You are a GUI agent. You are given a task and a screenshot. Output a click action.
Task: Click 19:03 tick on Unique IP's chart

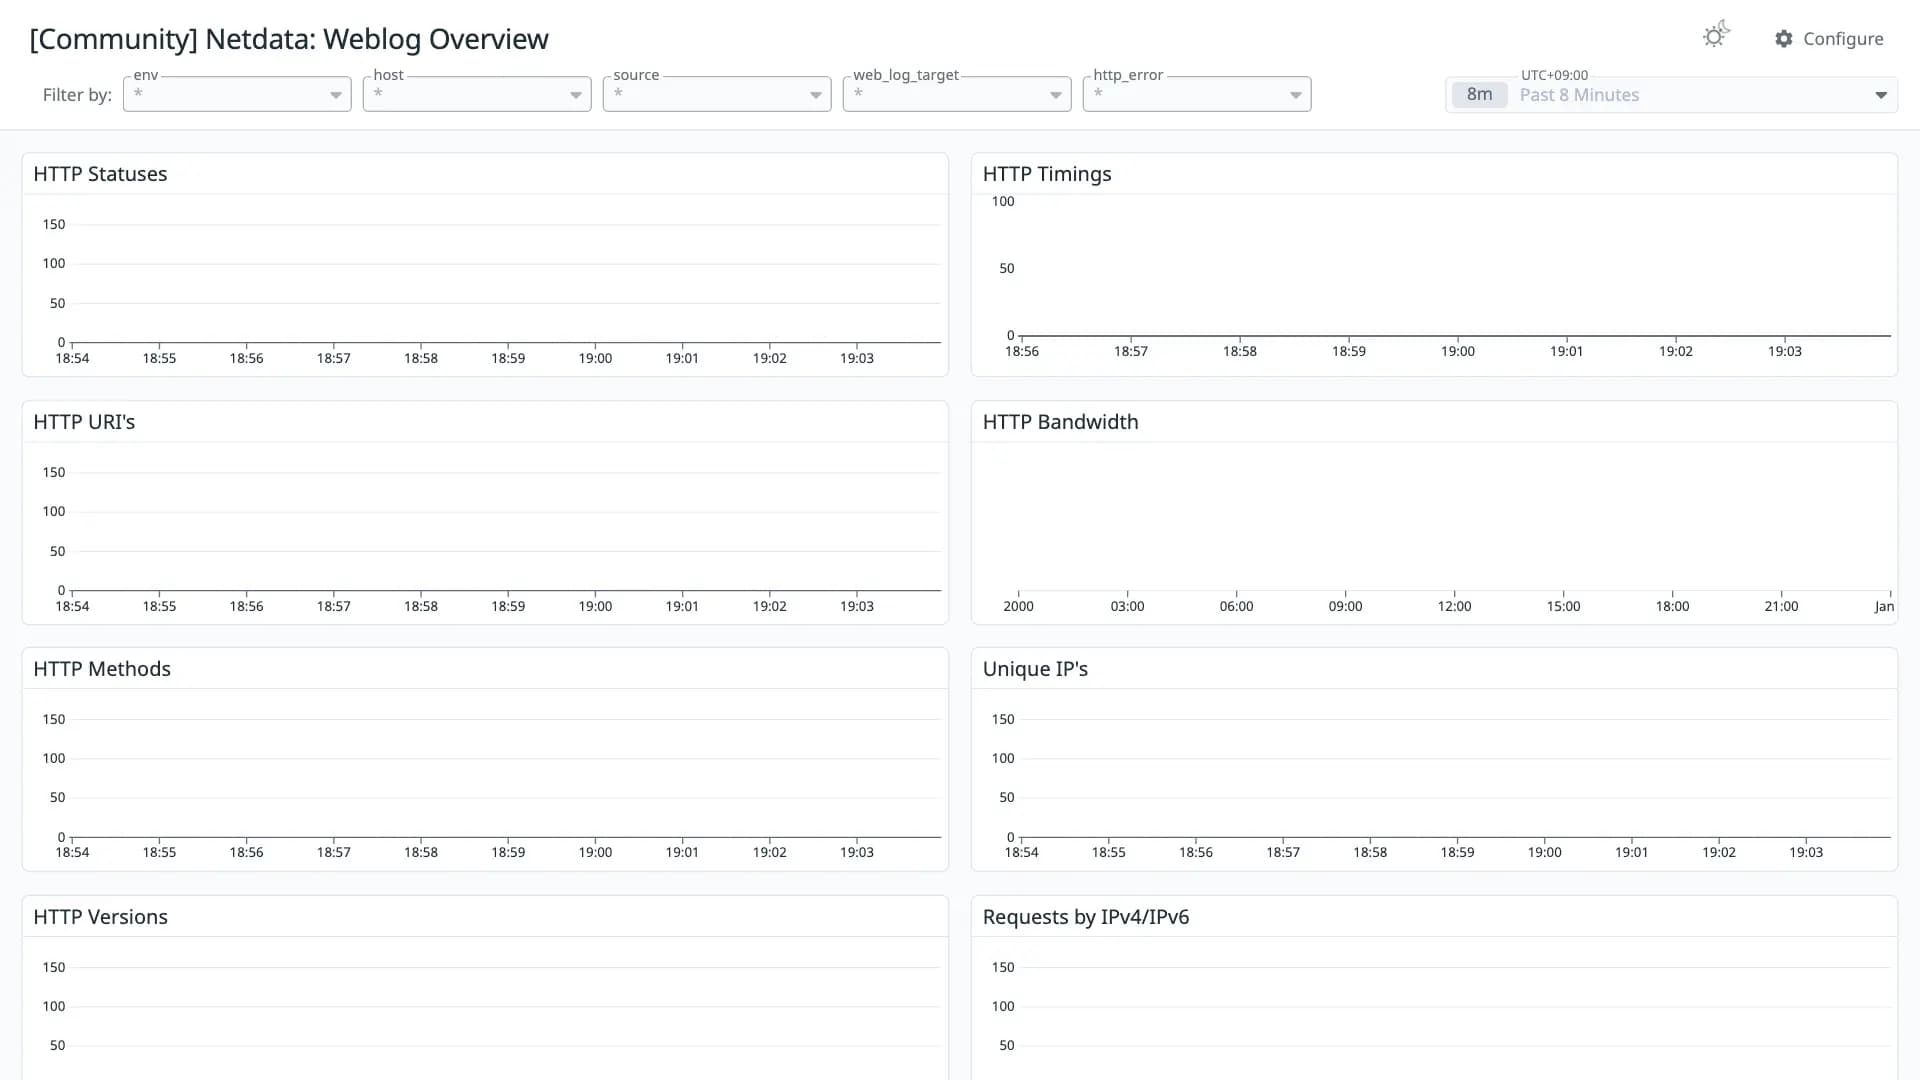1806,853
